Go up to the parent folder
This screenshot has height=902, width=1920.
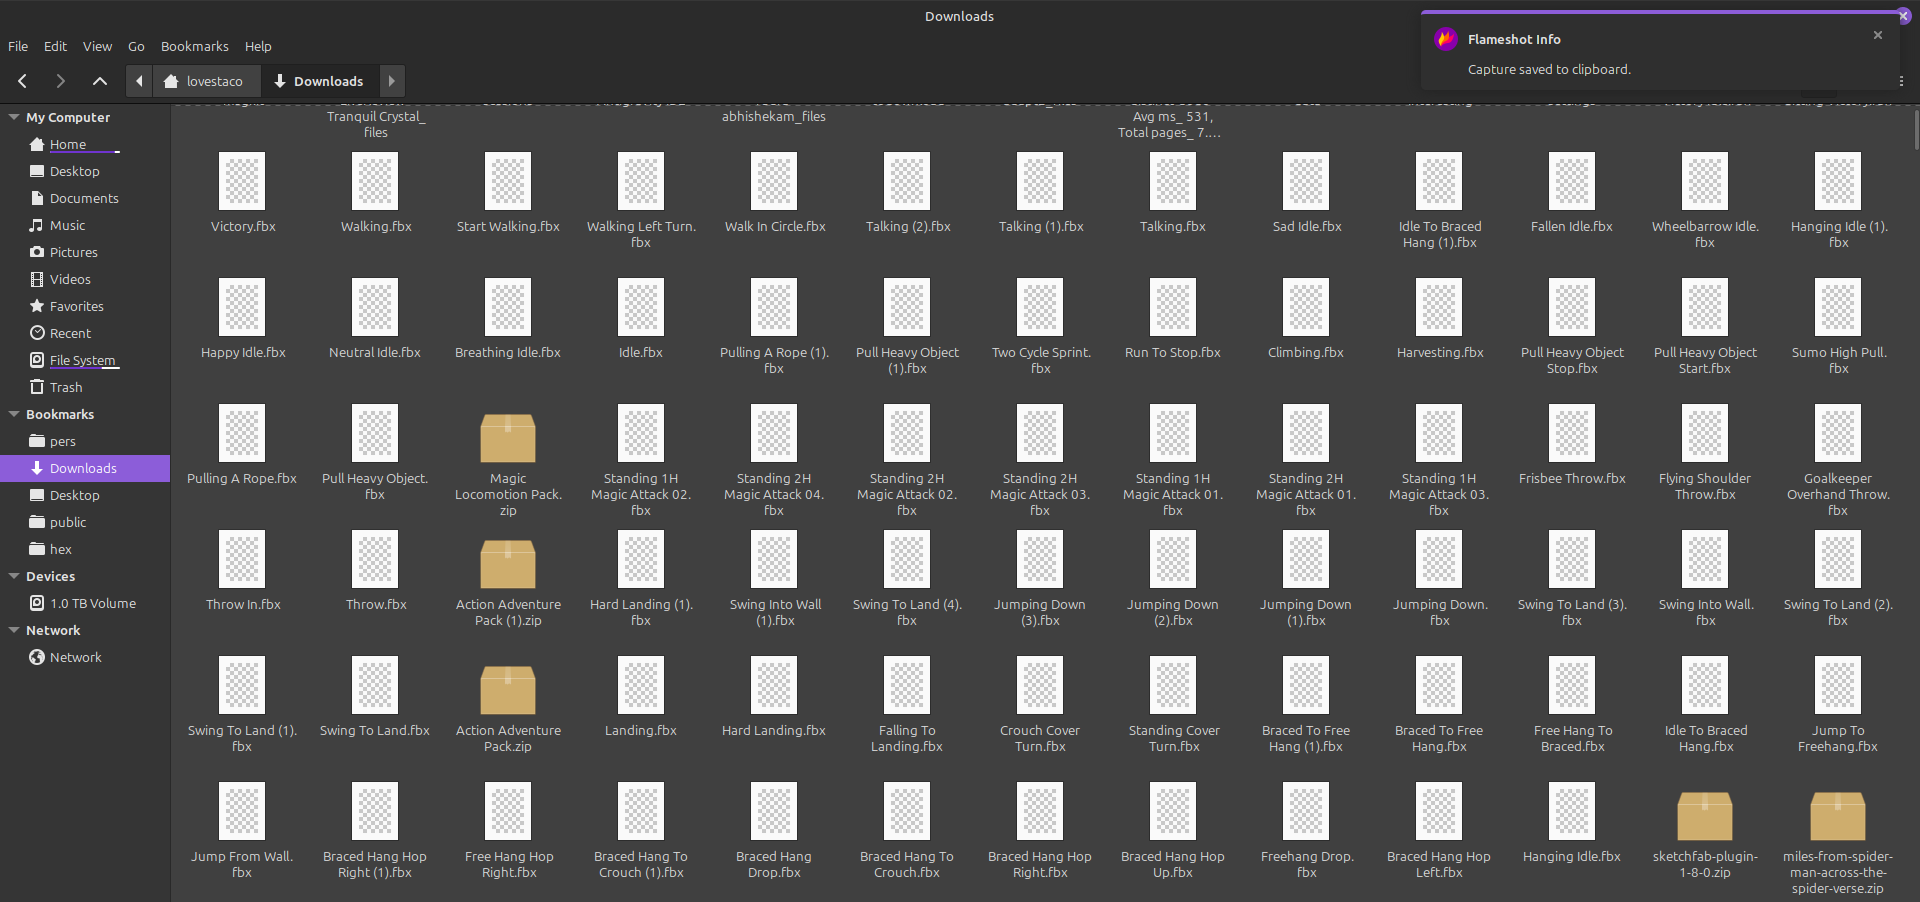[99, 81]
